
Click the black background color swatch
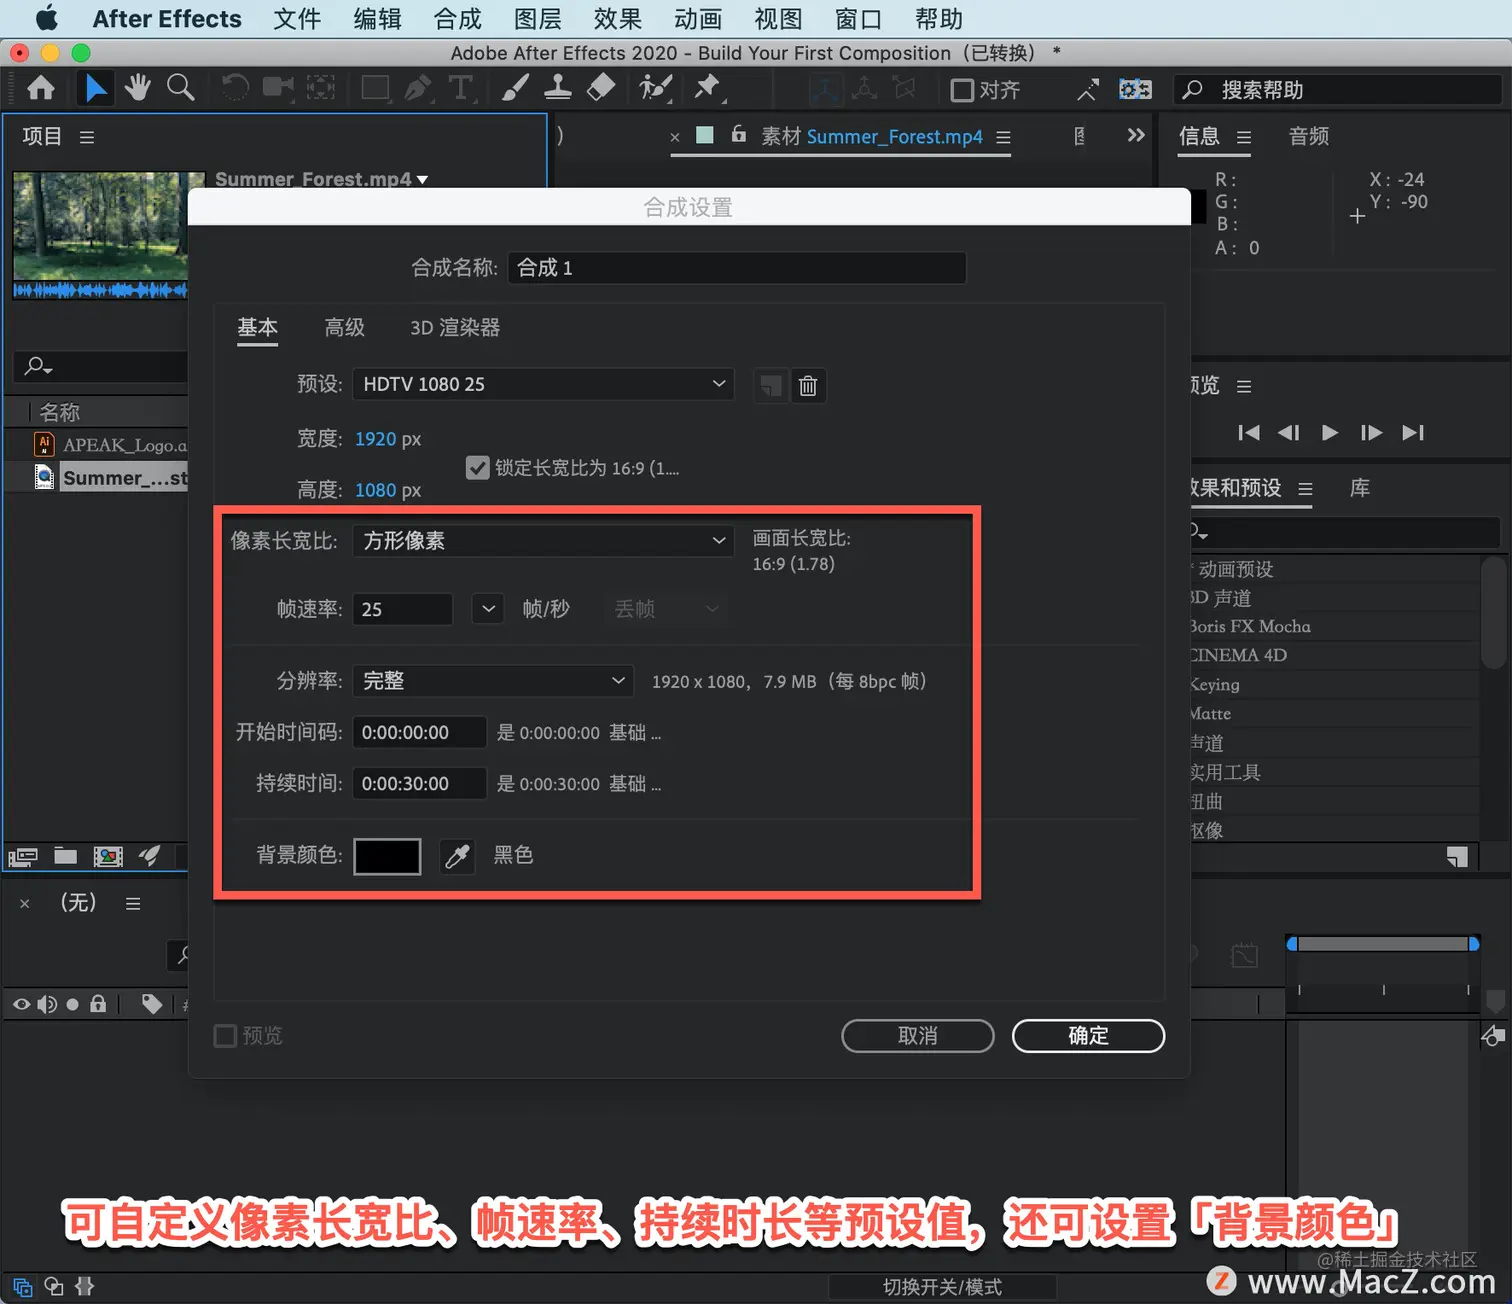pos(387,856)
